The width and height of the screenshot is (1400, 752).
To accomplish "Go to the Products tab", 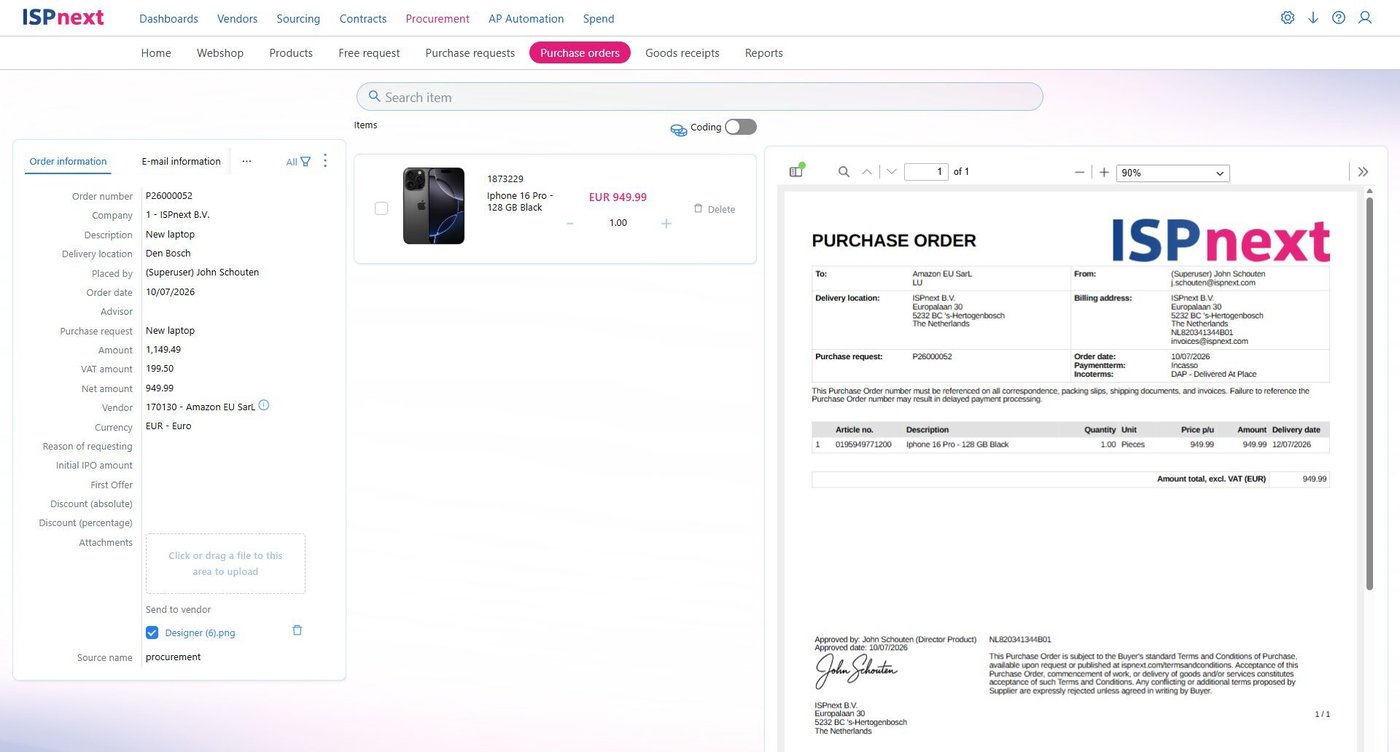I will point(291,53).
